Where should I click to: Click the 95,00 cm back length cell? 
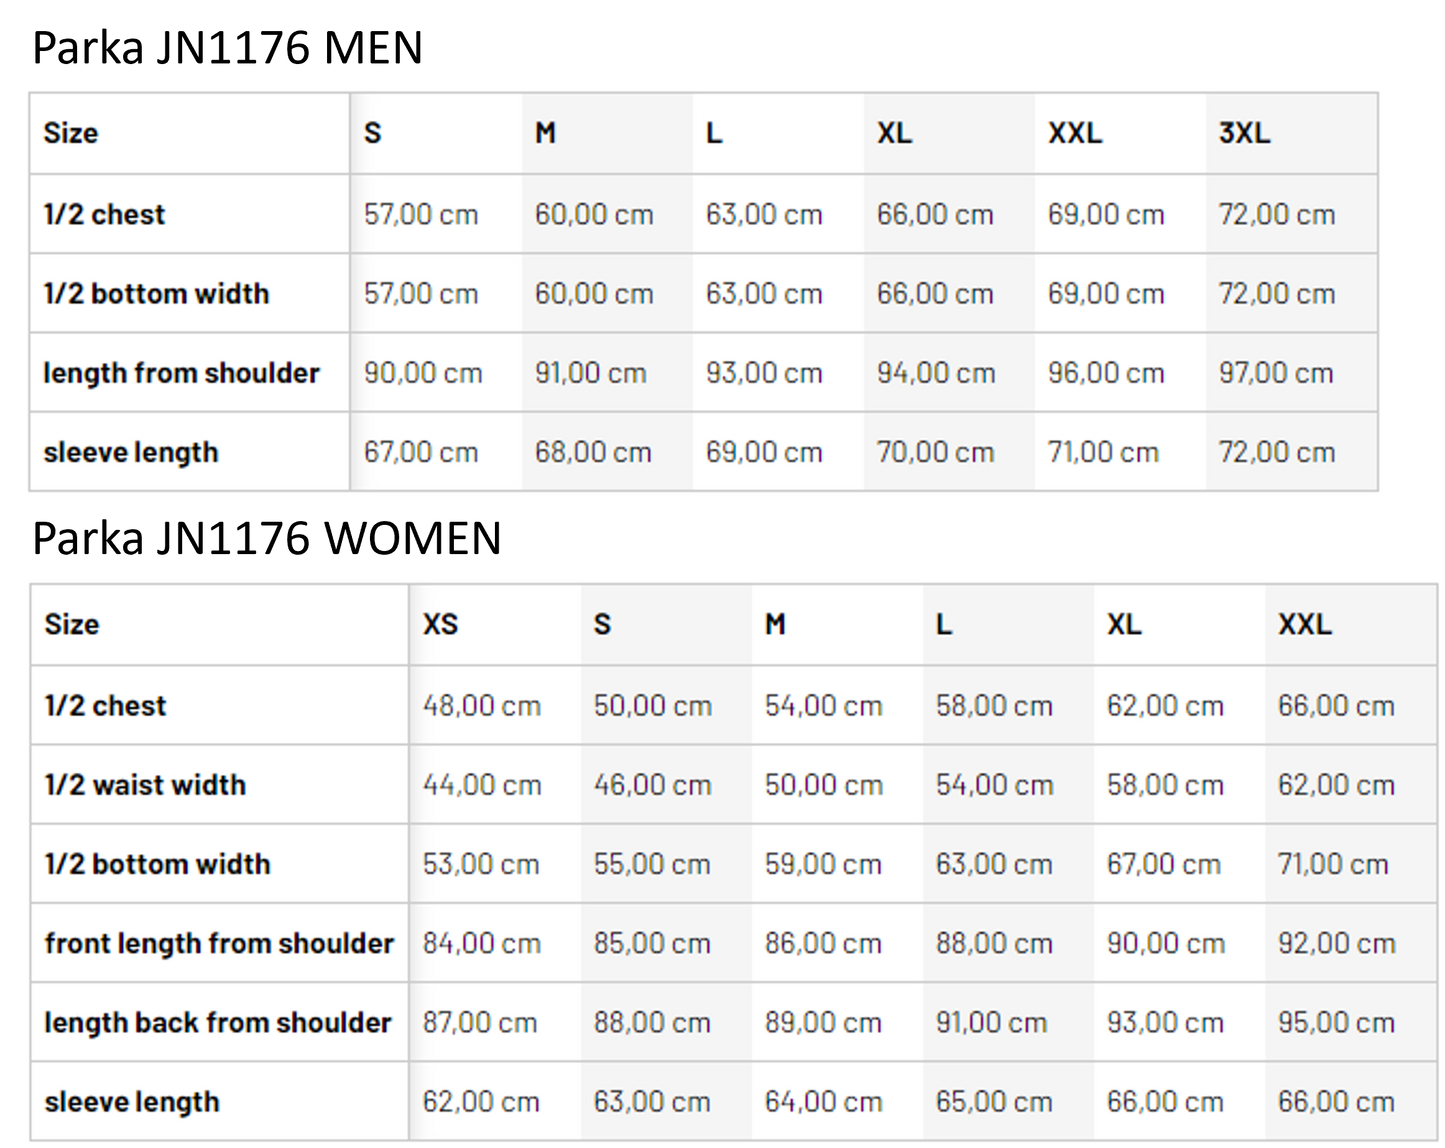coord(1336,1022)
